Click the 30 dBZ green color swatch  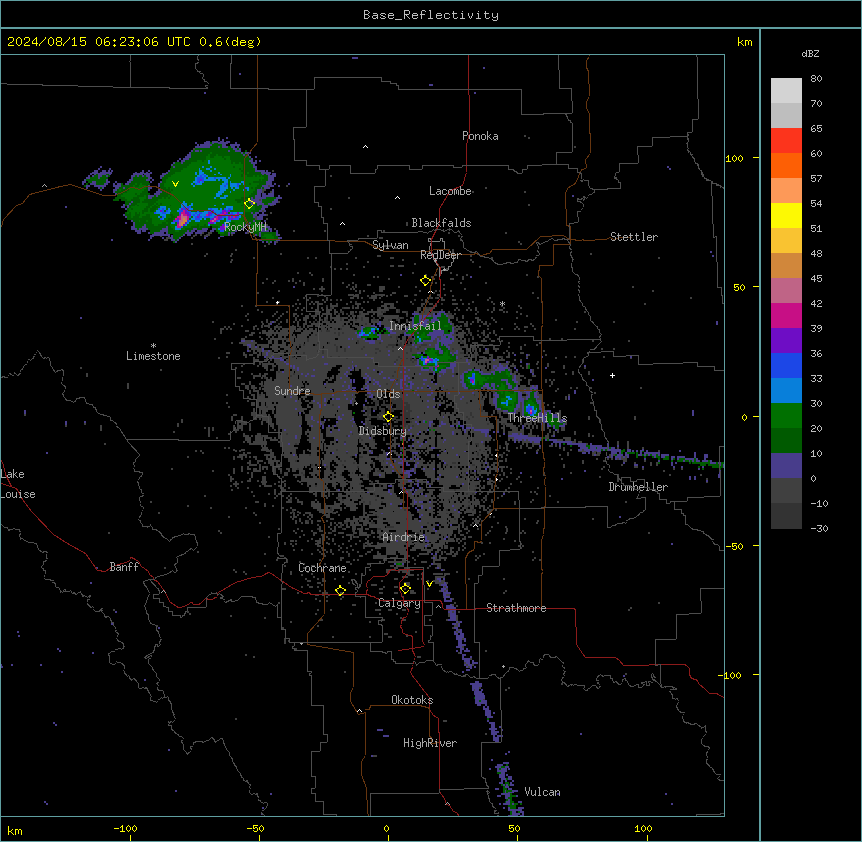tap(786, 416)
